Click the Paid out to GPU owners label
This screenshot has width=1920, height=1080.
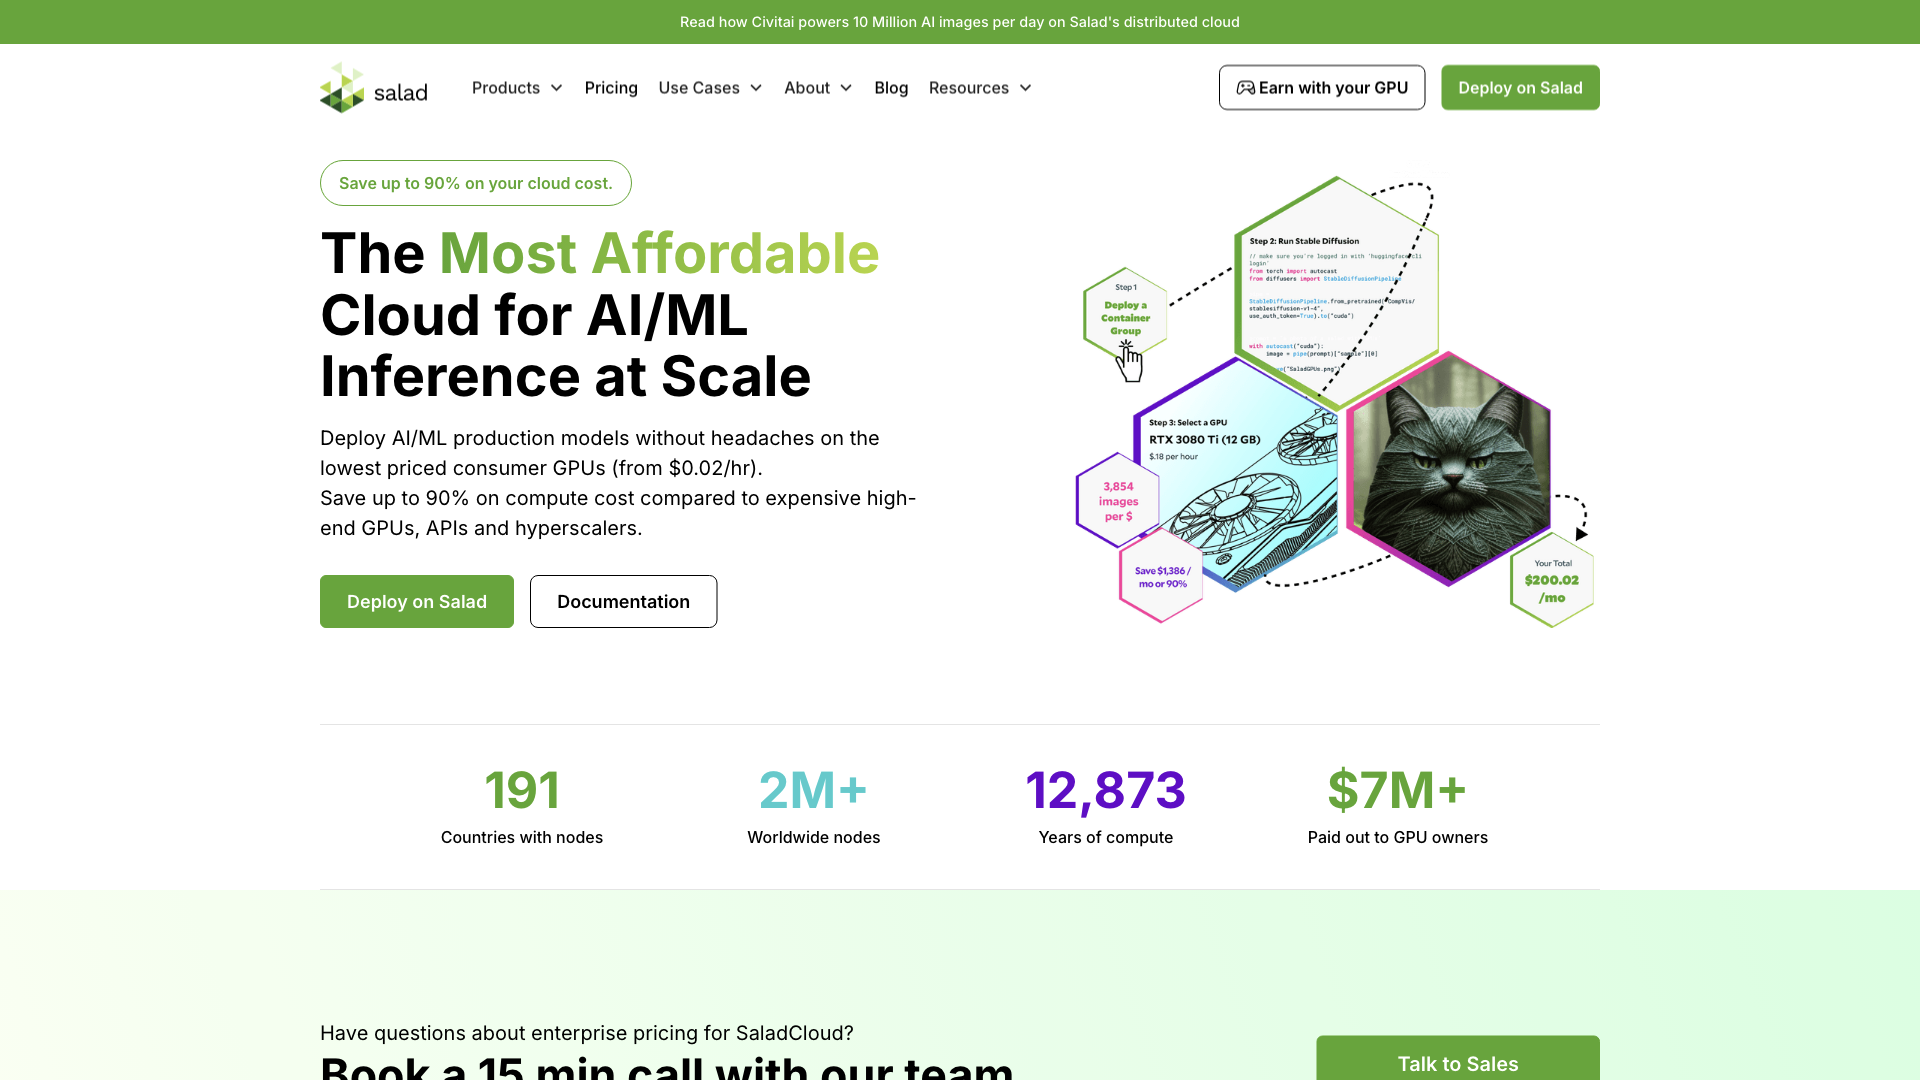click(1398, 837)
